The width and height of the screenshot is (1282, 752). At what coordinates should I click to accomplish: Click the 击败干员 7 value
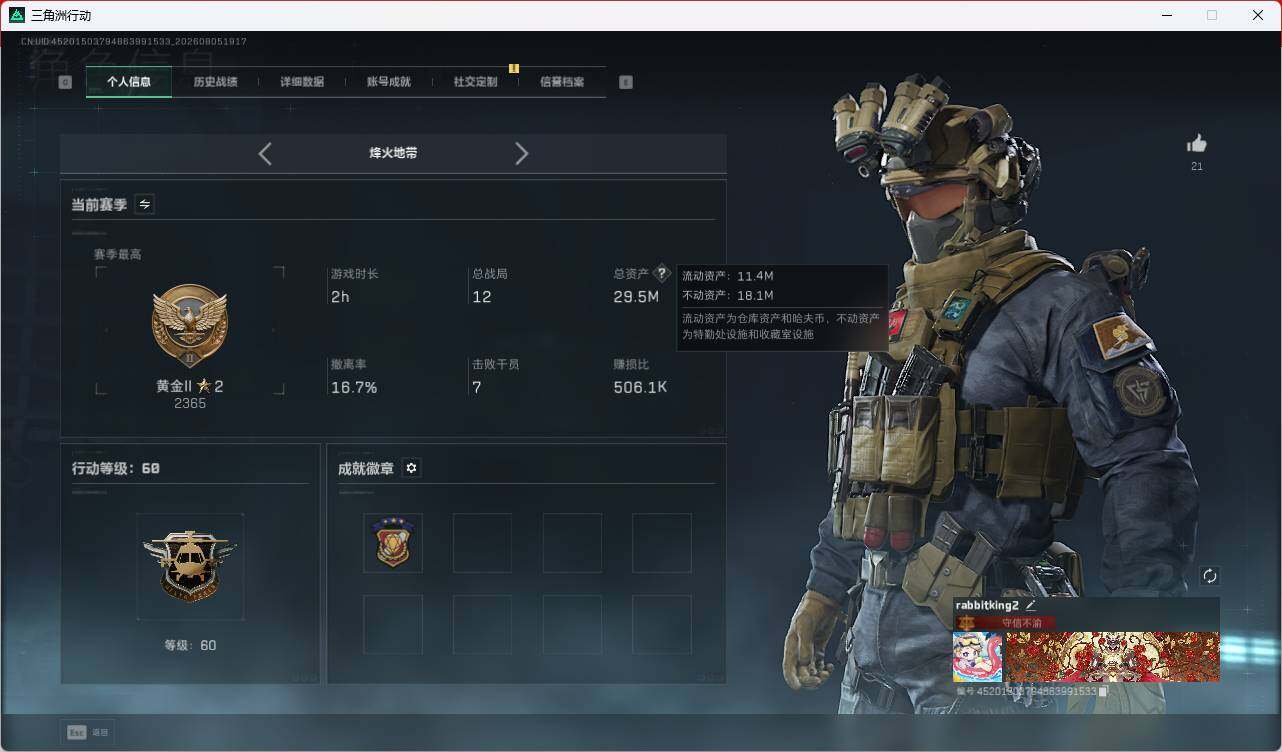pos(477,387)
